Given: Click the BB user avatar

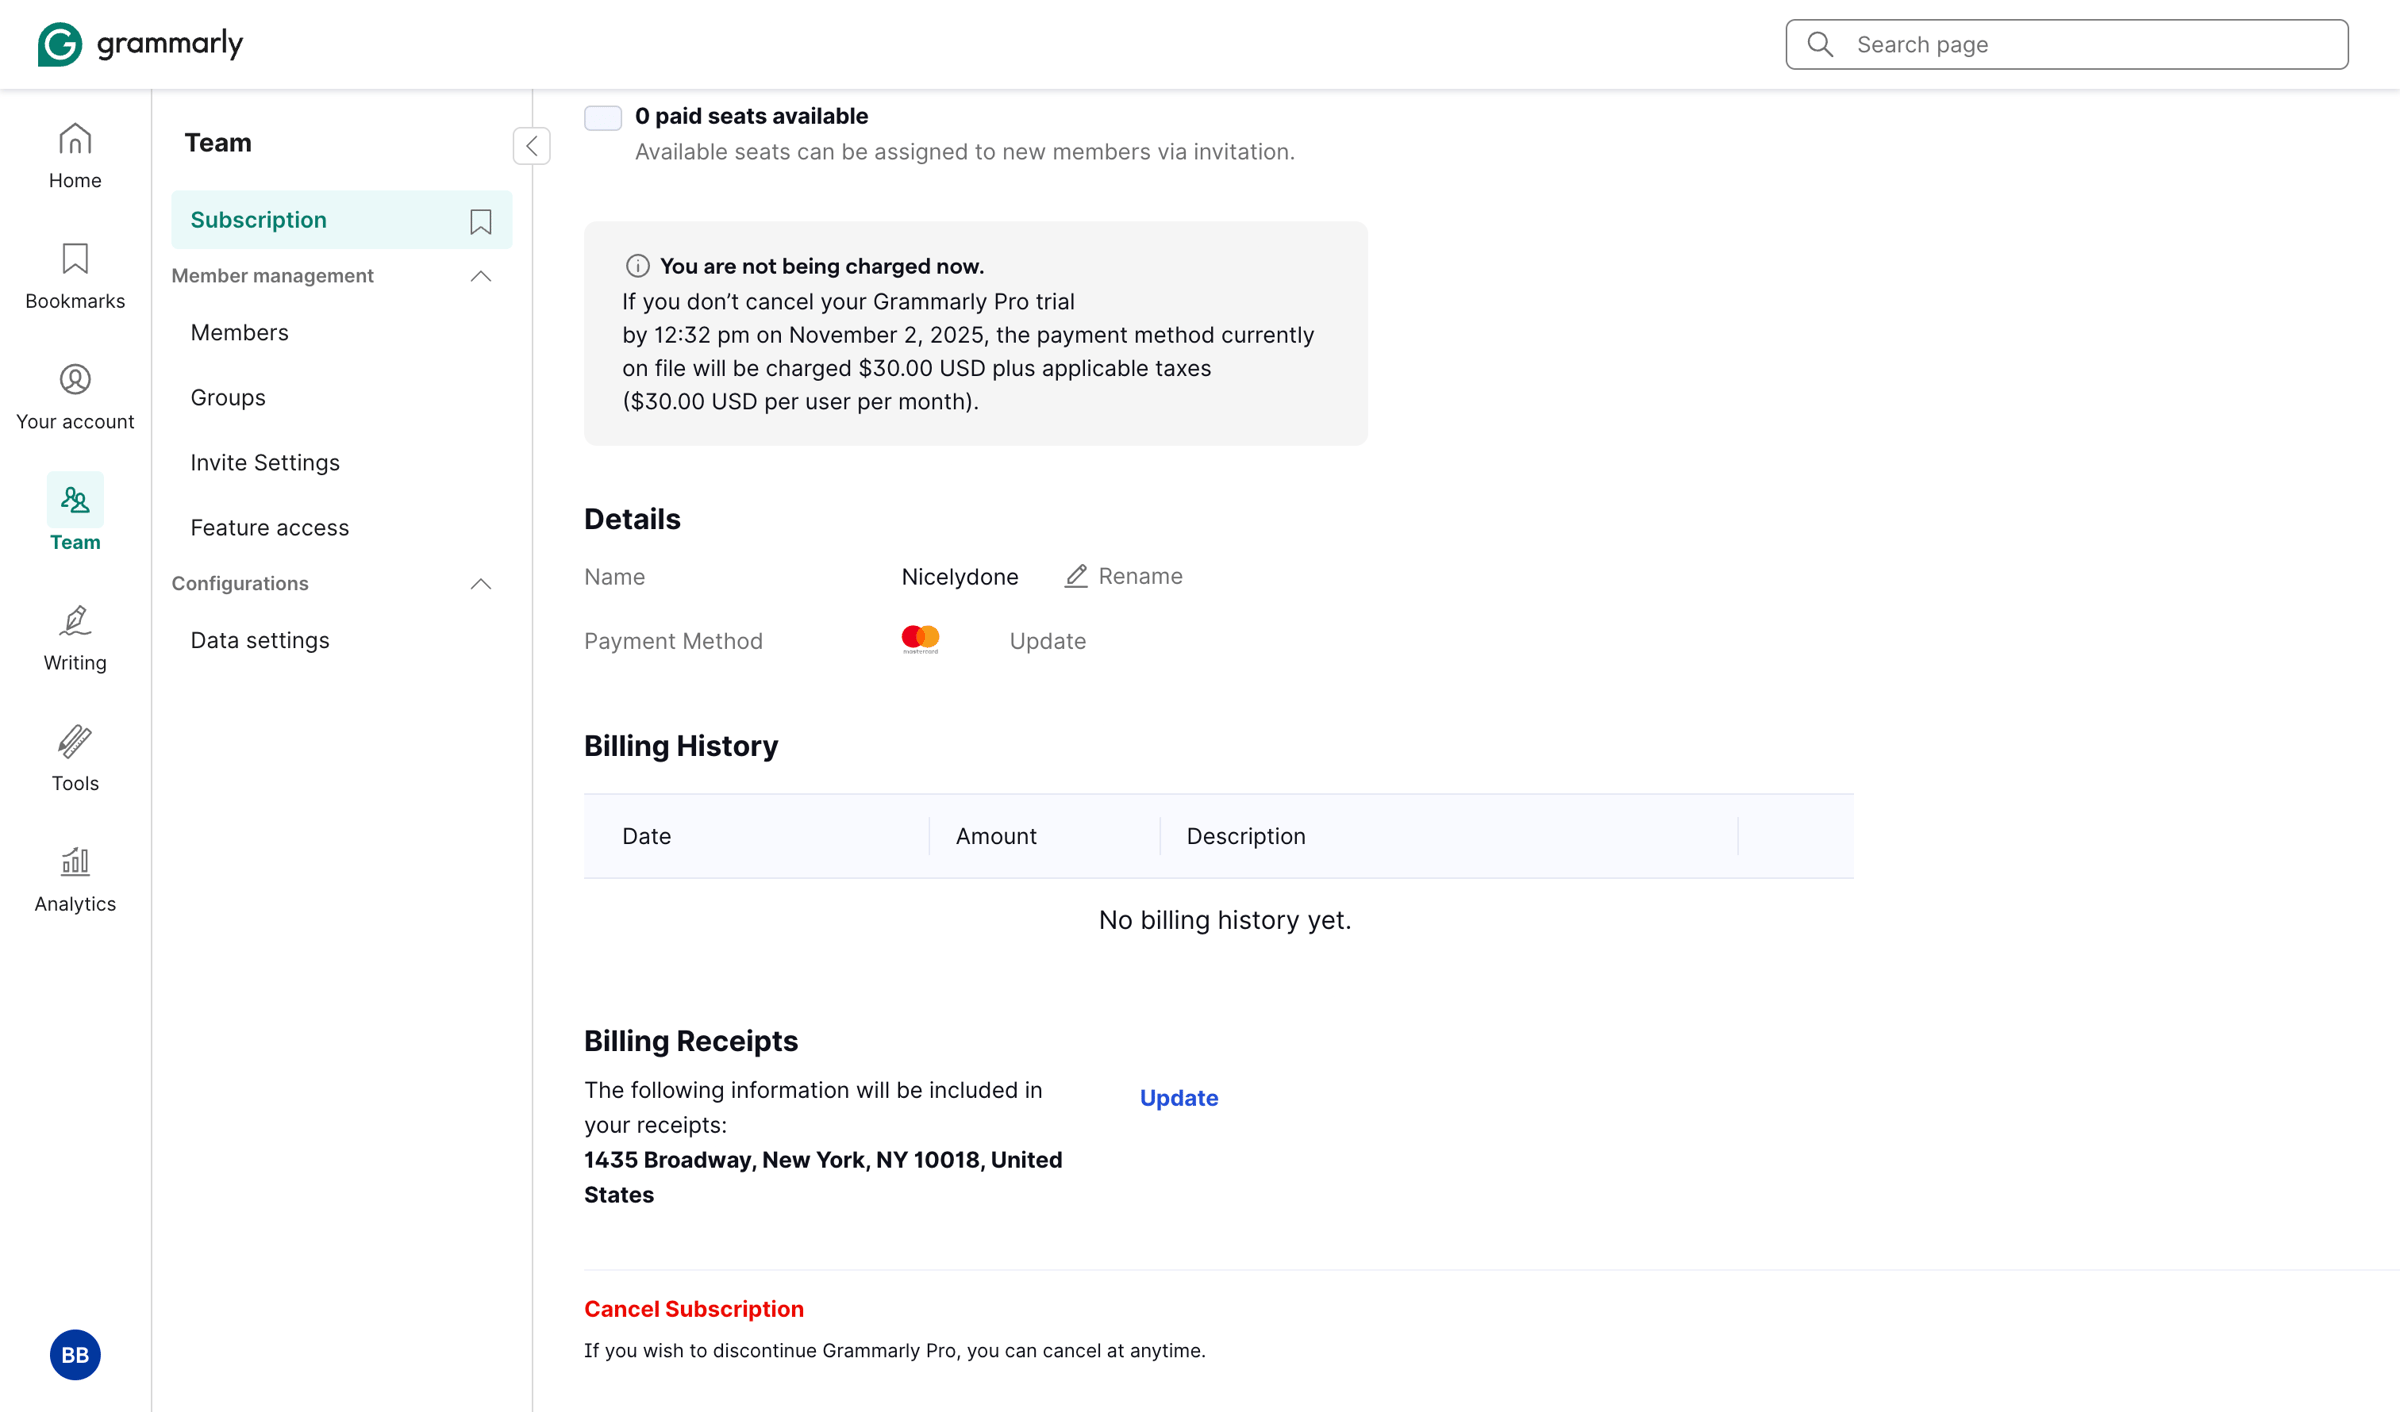Looking at the screenshot, I should 75,1355.
